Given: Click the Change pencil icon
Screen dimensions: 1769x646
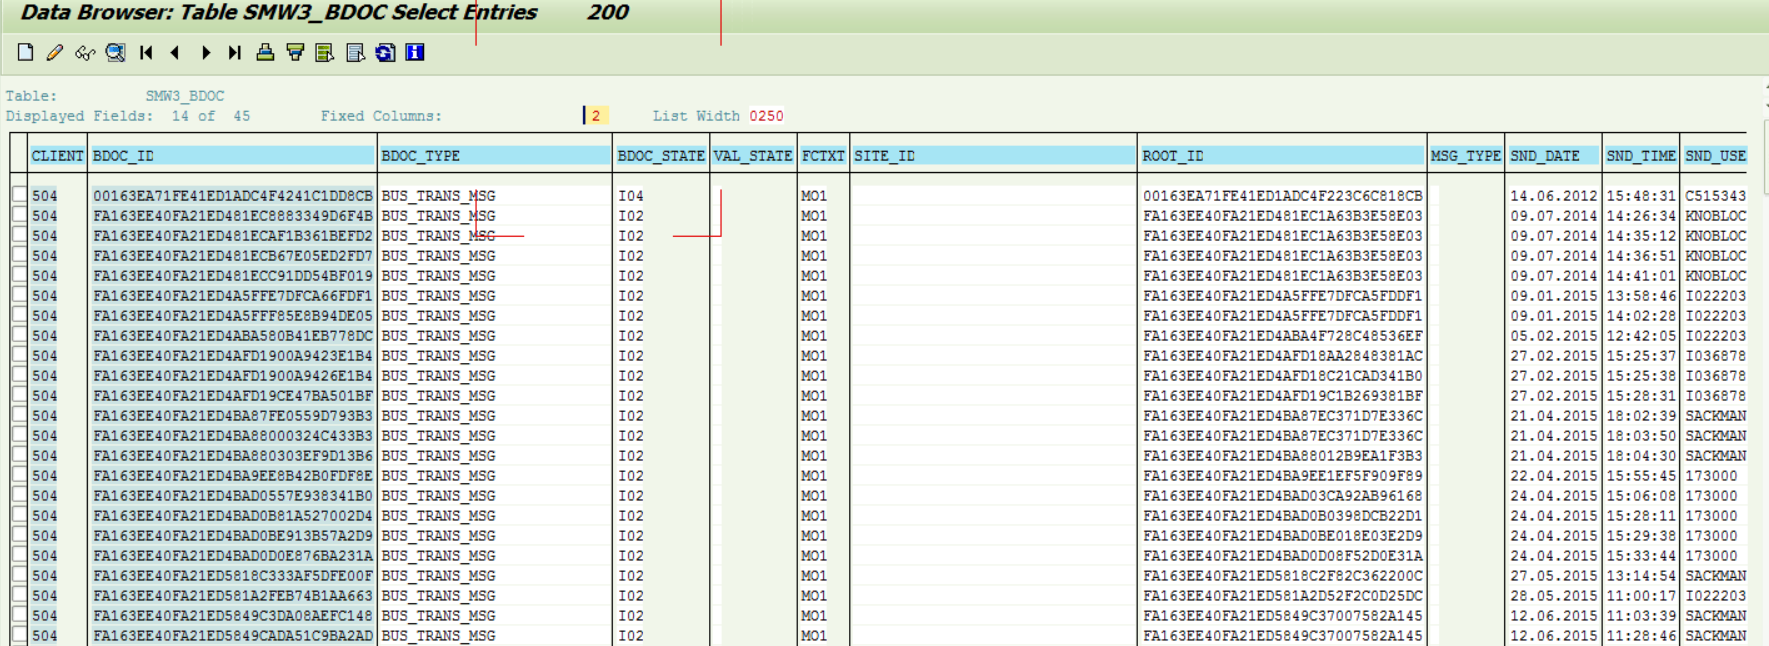Looking at the screenshot, I should (x=55, y=52).
